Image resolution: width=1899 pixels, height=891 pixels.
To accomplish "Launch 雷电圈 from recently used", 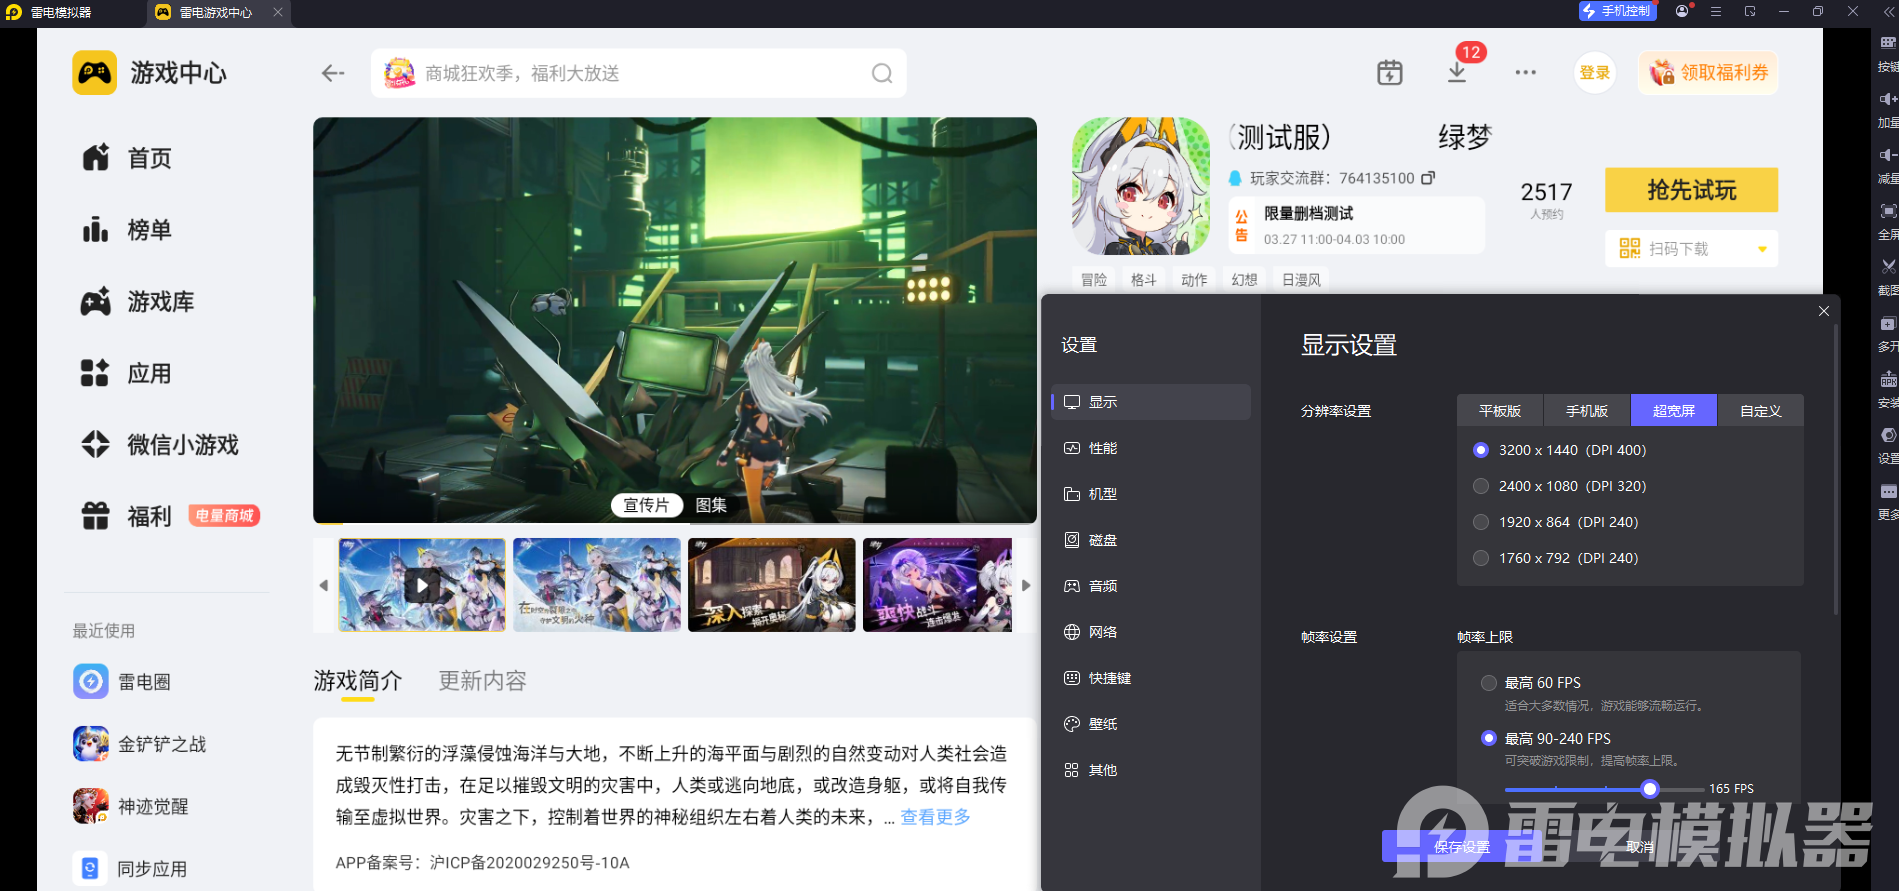I will click(122, 682).
